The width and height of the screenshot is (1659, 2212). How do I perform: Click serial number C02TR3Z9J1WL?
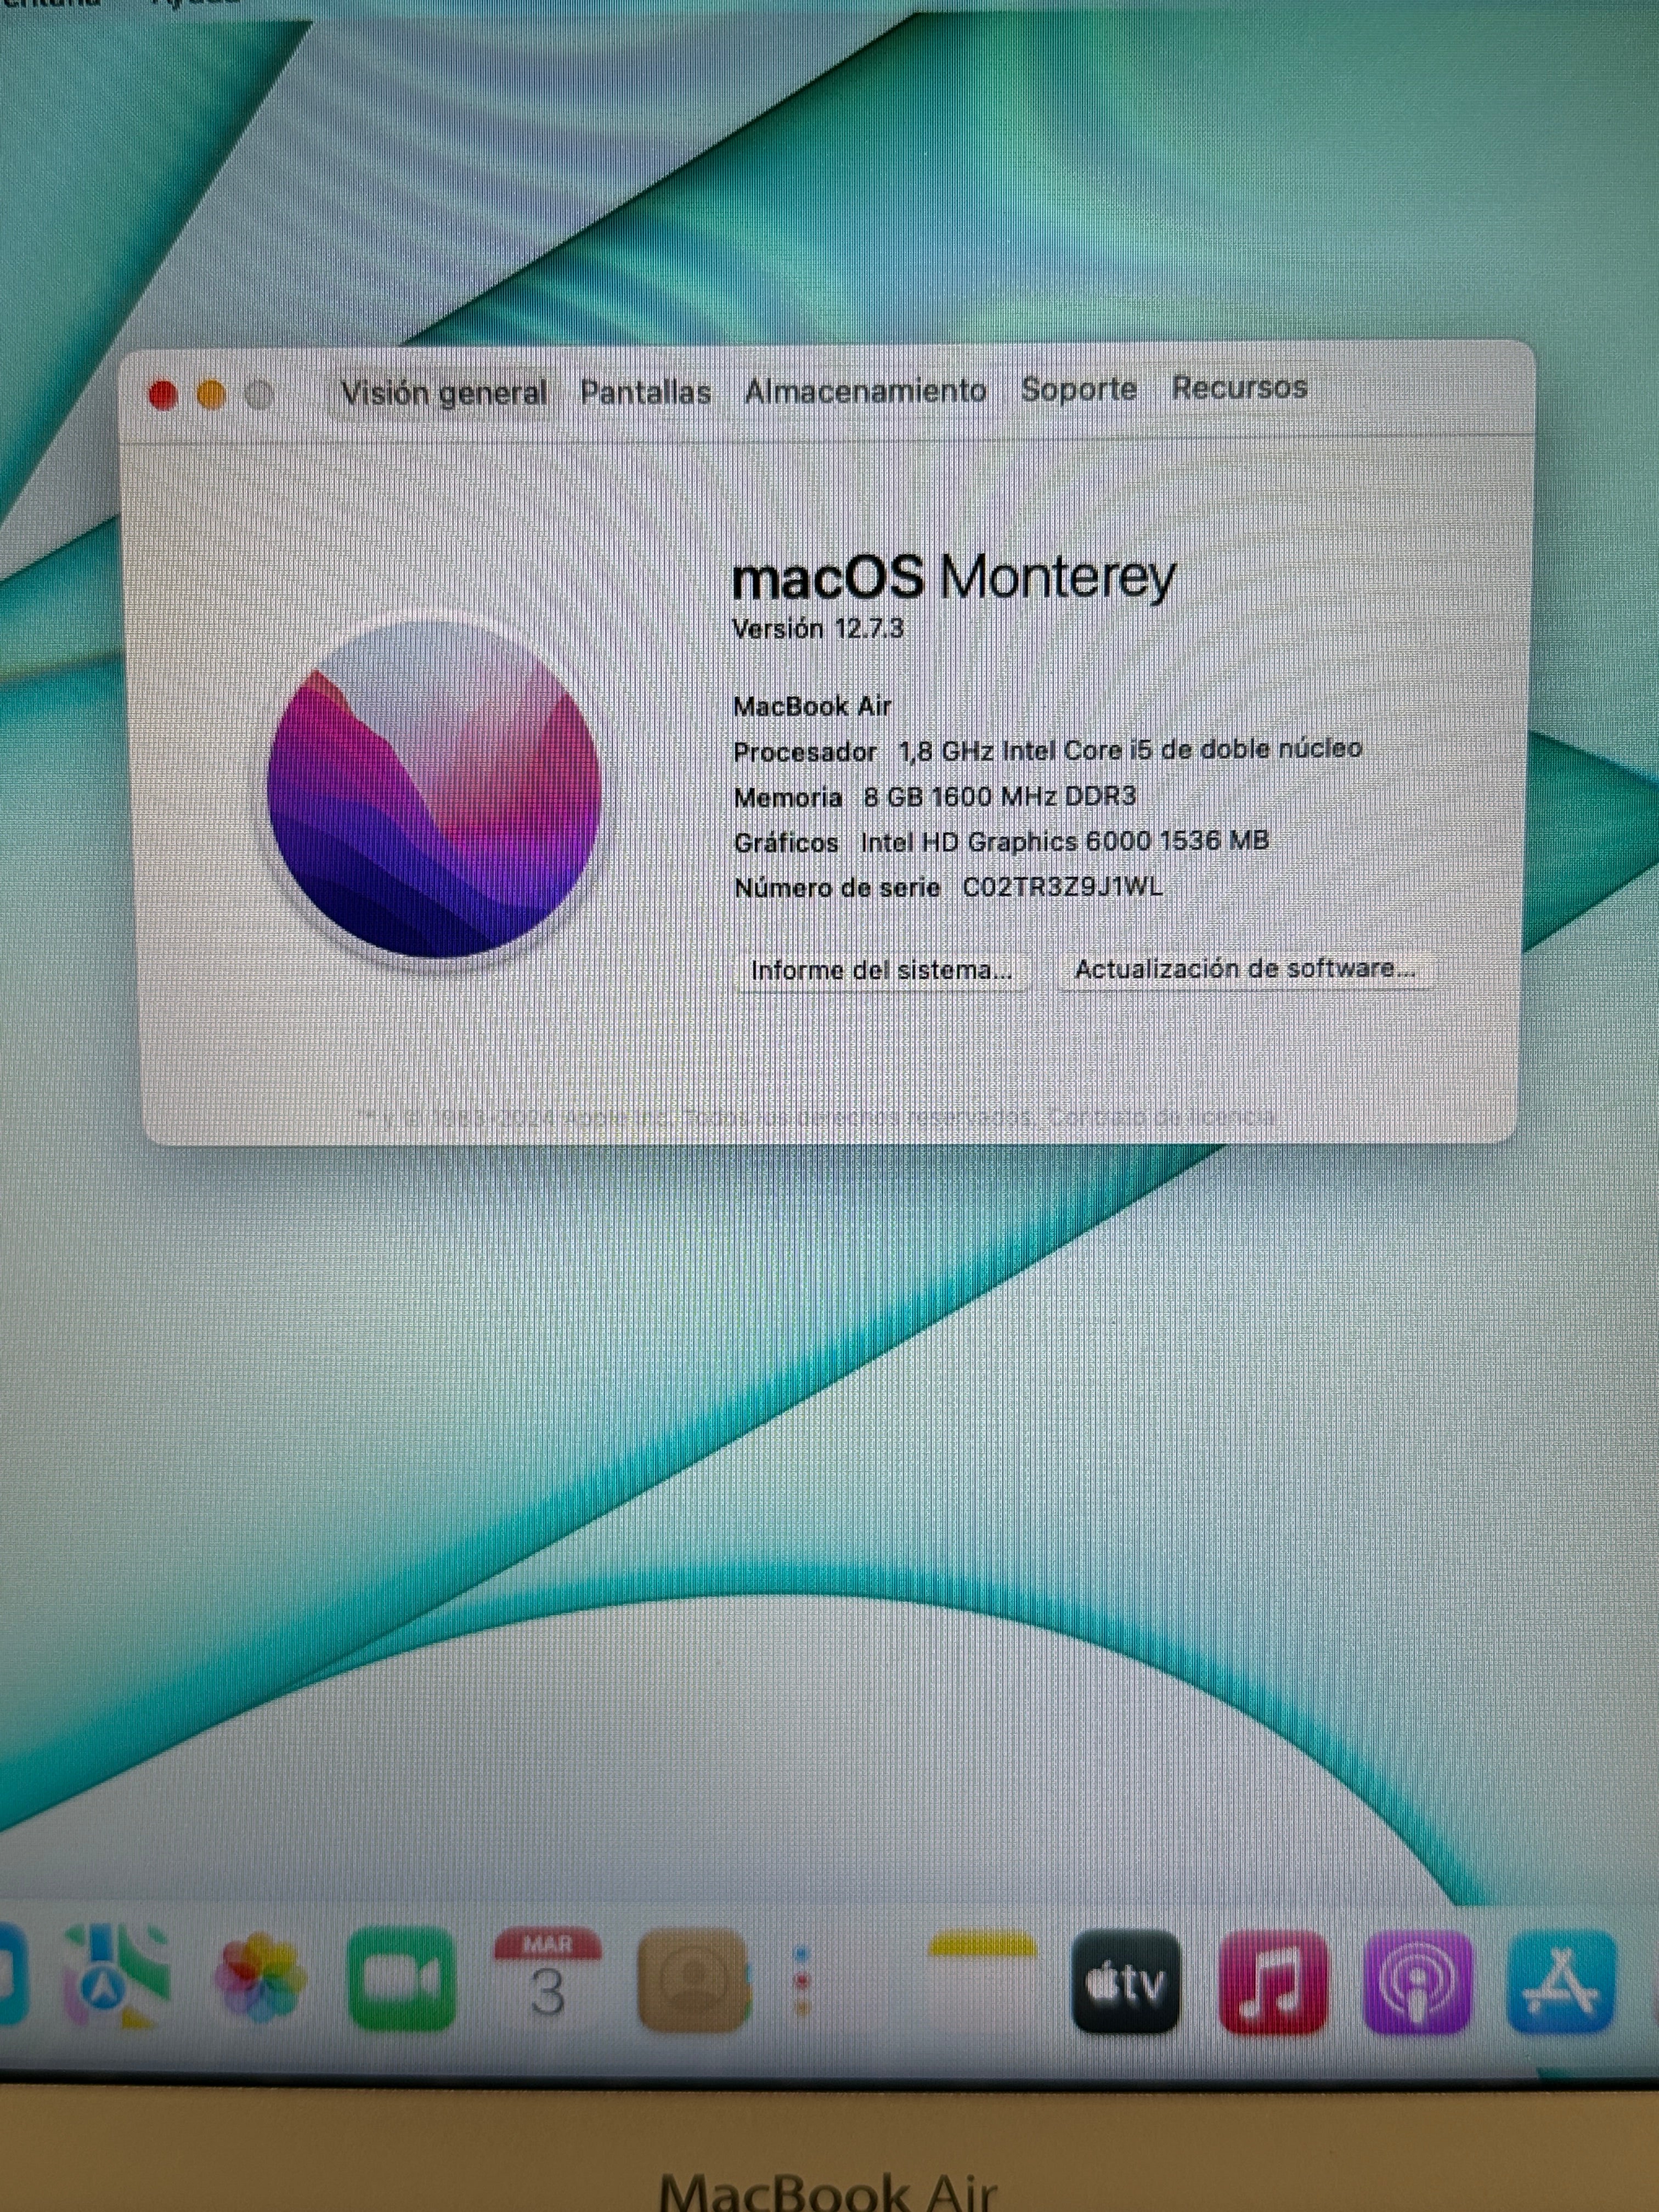[1062, 887]
